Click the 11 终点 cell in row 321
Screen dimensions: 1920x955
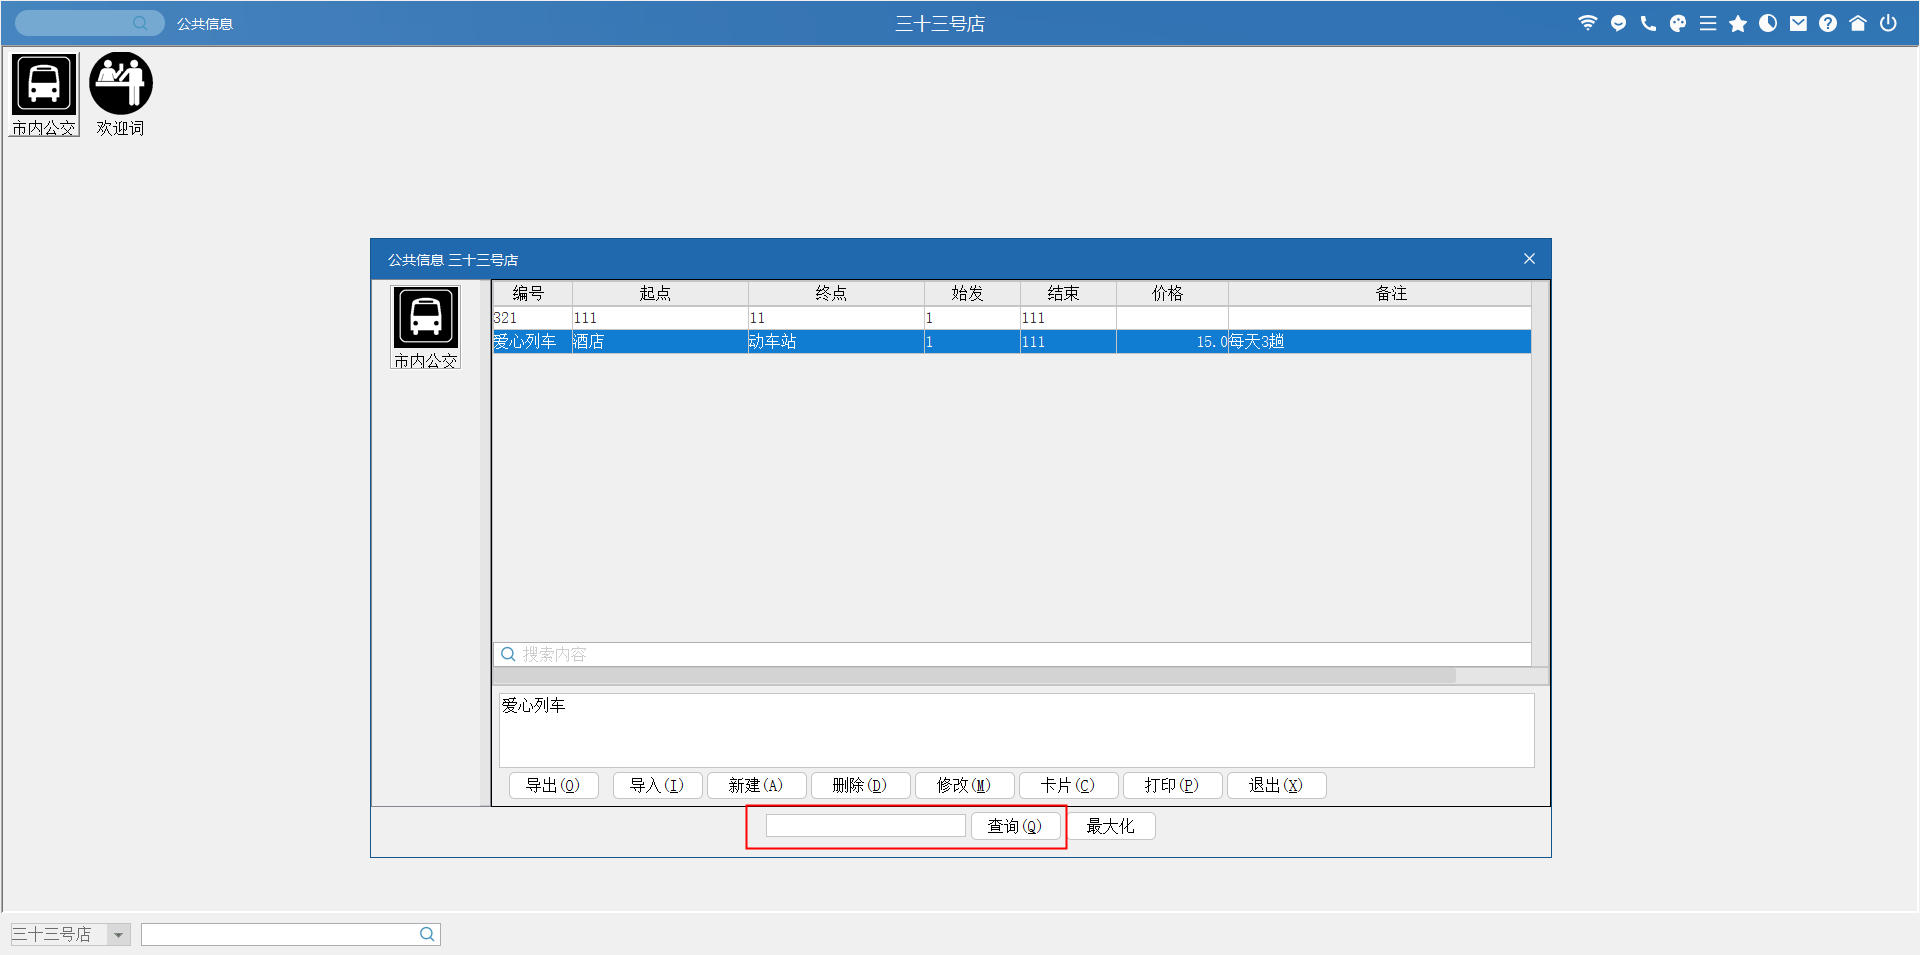(836, 318)
